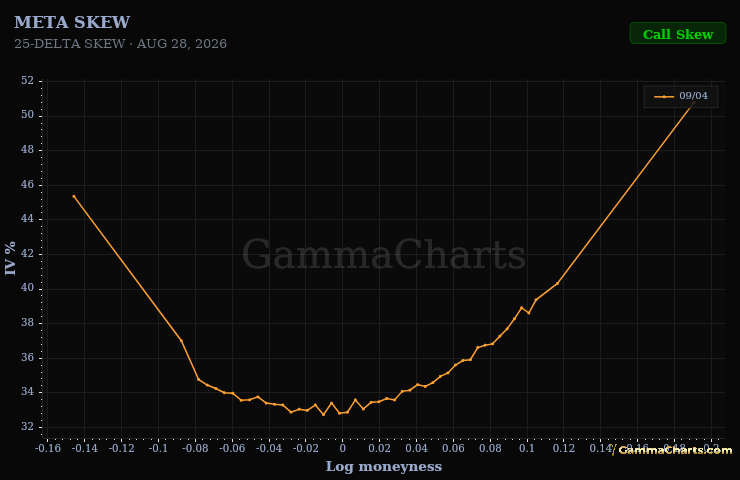Click the 36 tick label on IV axis
The width and height of the screenshot is (740, 480).
click(27, 358)
